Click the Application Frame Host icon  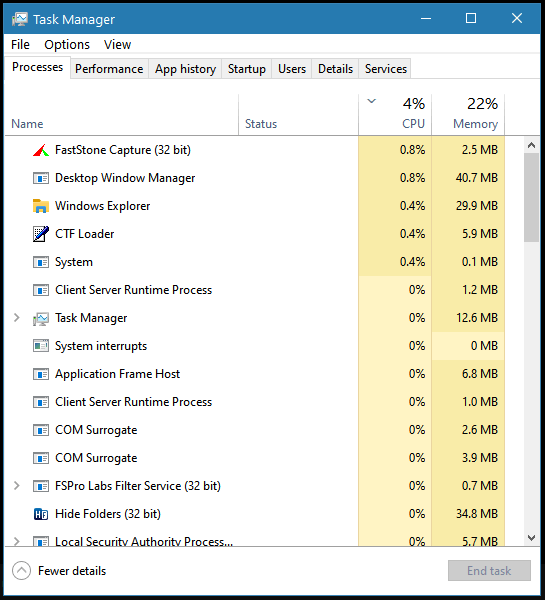(x=41, y=374)
